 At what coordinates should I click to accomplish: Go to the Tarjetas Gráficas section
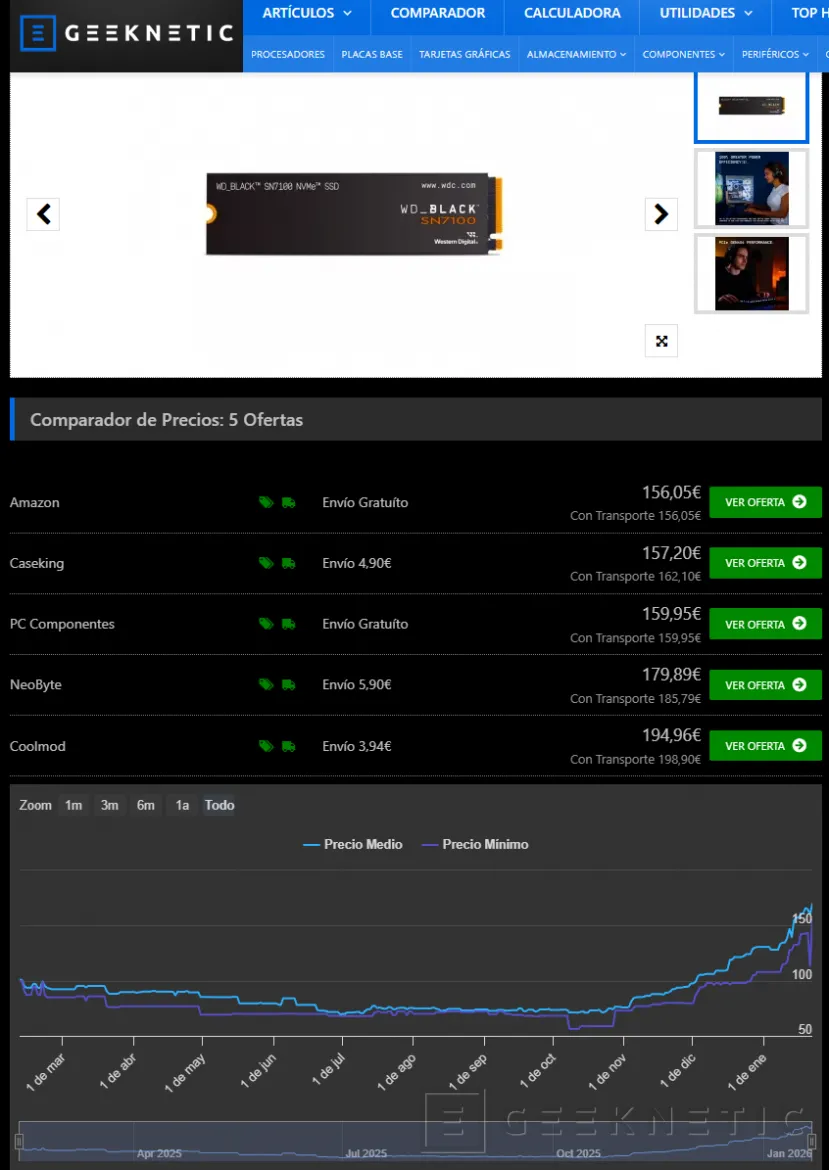pyautogui.click(x=464, y=54)
